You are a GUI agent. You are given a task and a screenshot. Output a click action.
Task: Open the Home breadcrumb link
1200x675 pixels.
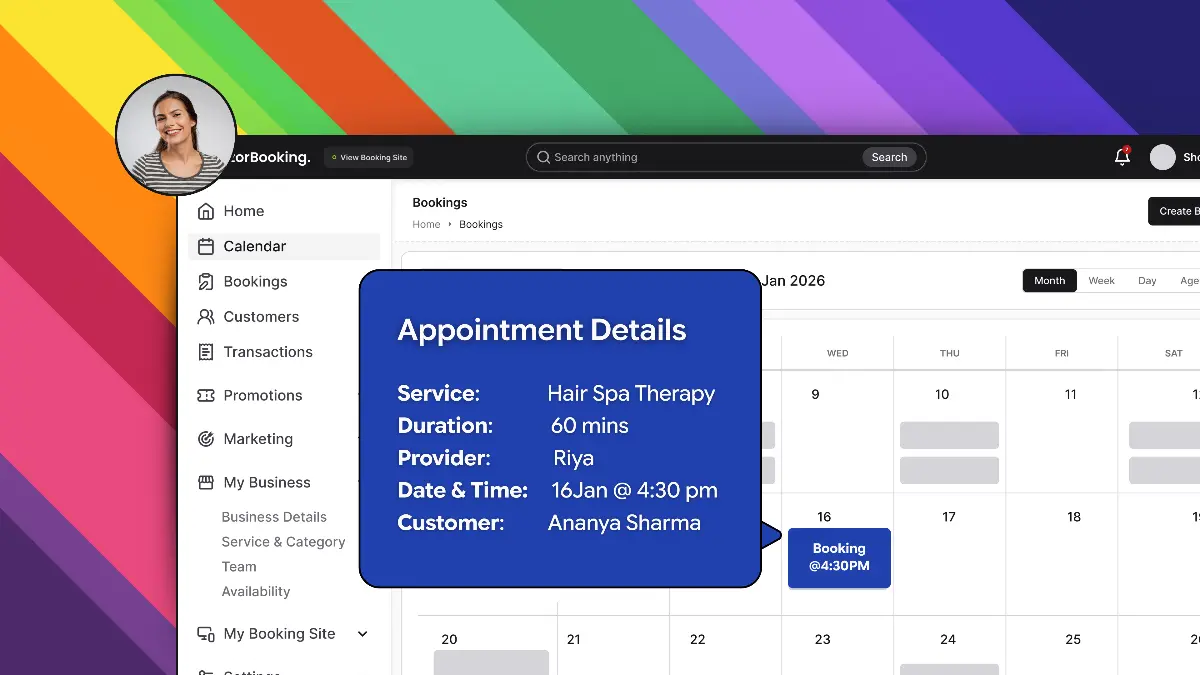pyautogui.click(x=425, y=224)
